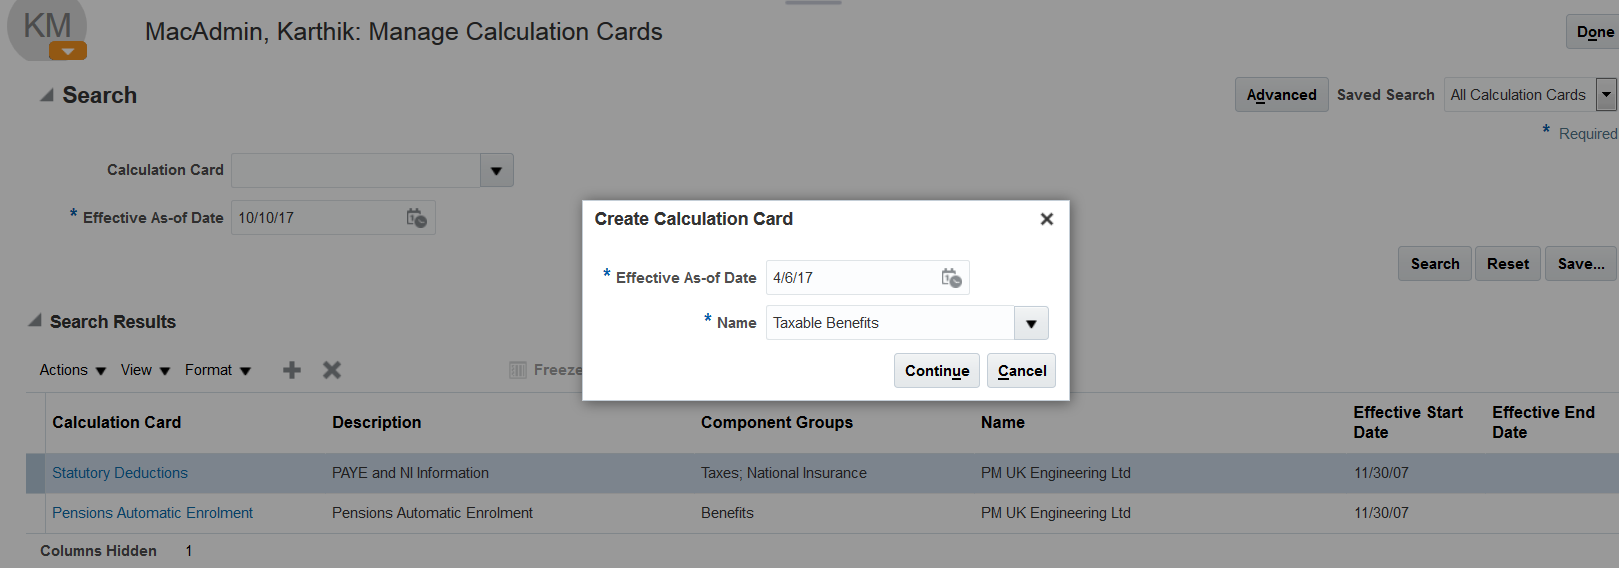Screen dimensions: 1619x568
Task: Collapse the Search Results section
Action: (x=35, y=321)
